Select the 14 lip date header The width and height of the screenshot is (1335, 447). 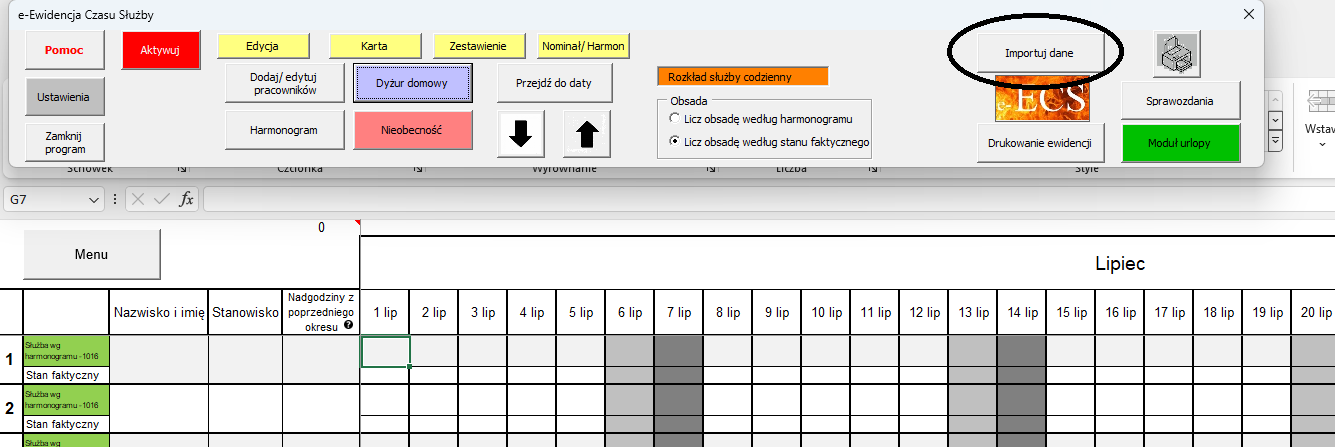1022,313
